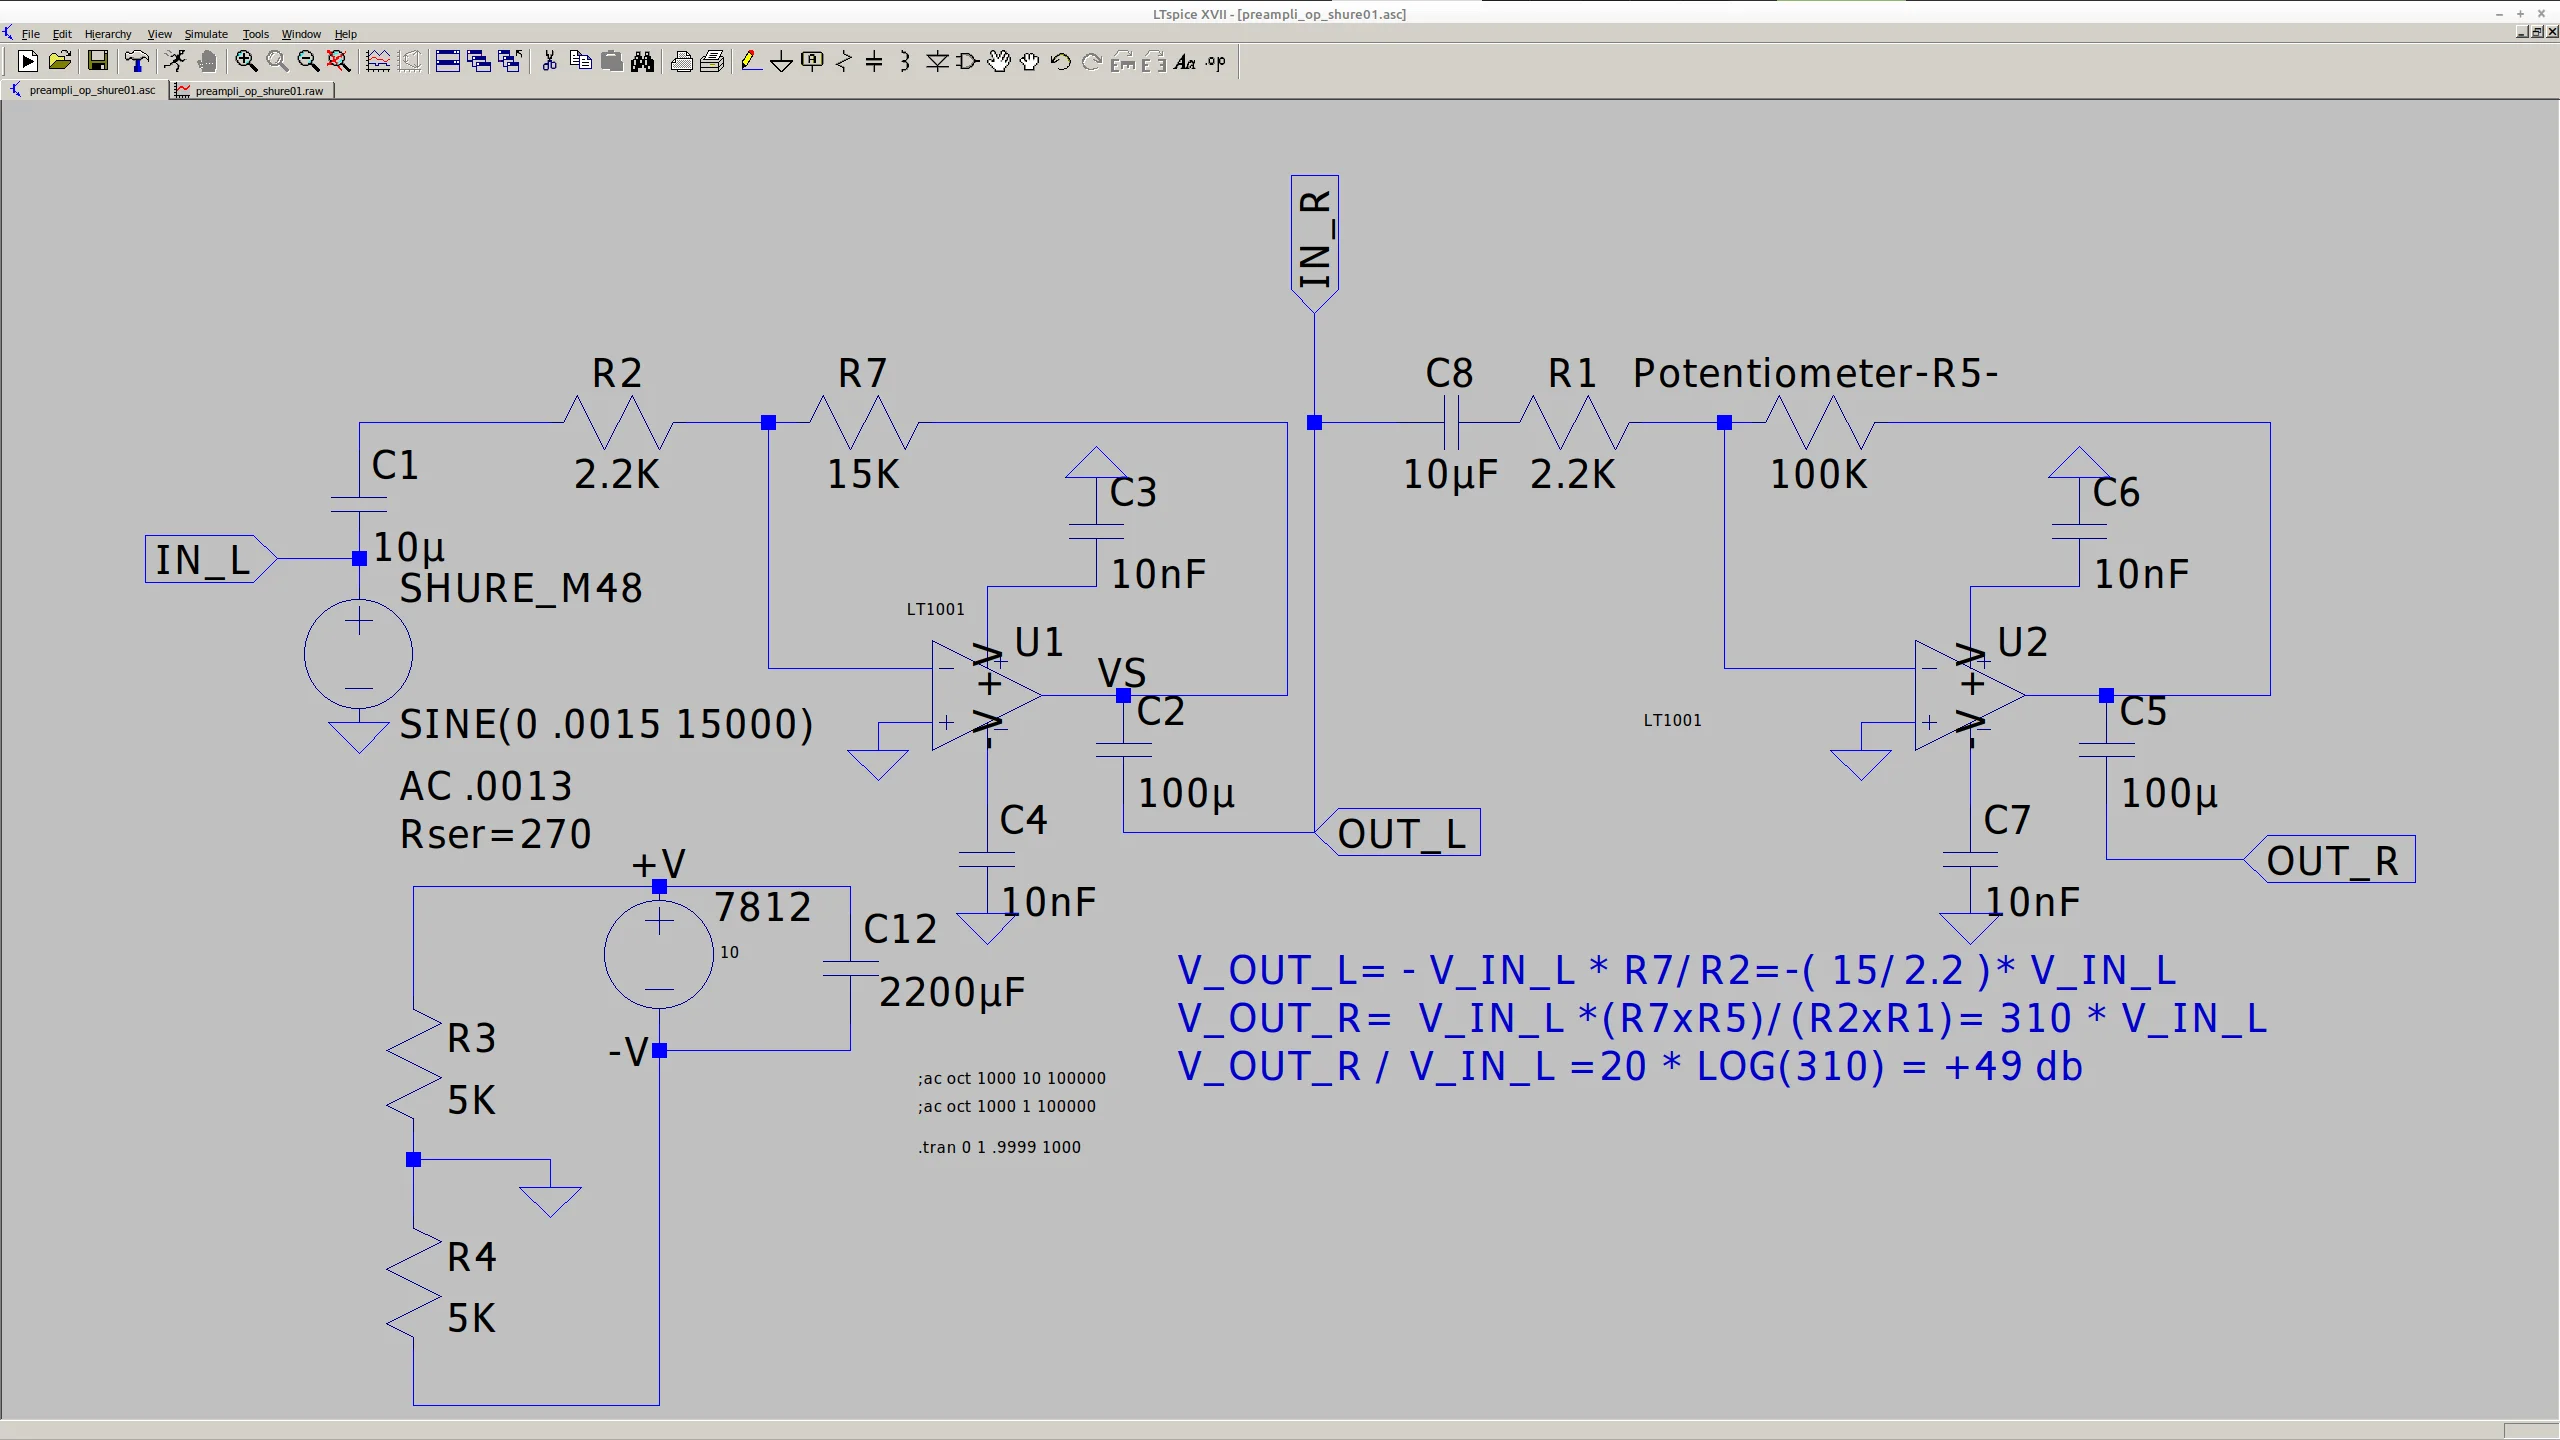This screenshot has height=1440, width=2560.
Task: Click the Save floppy disk icon
Action: tap(97, 62)
